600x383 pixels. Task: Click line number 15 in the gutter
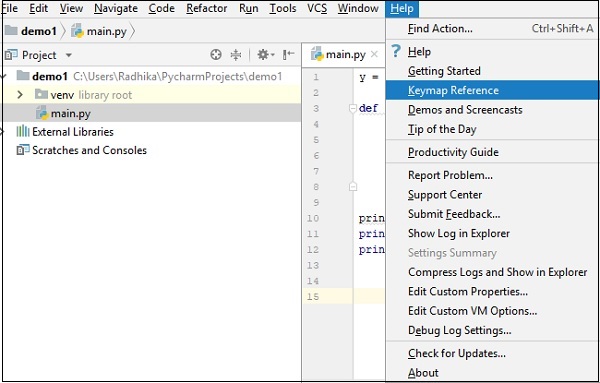[x=313, y=297]
